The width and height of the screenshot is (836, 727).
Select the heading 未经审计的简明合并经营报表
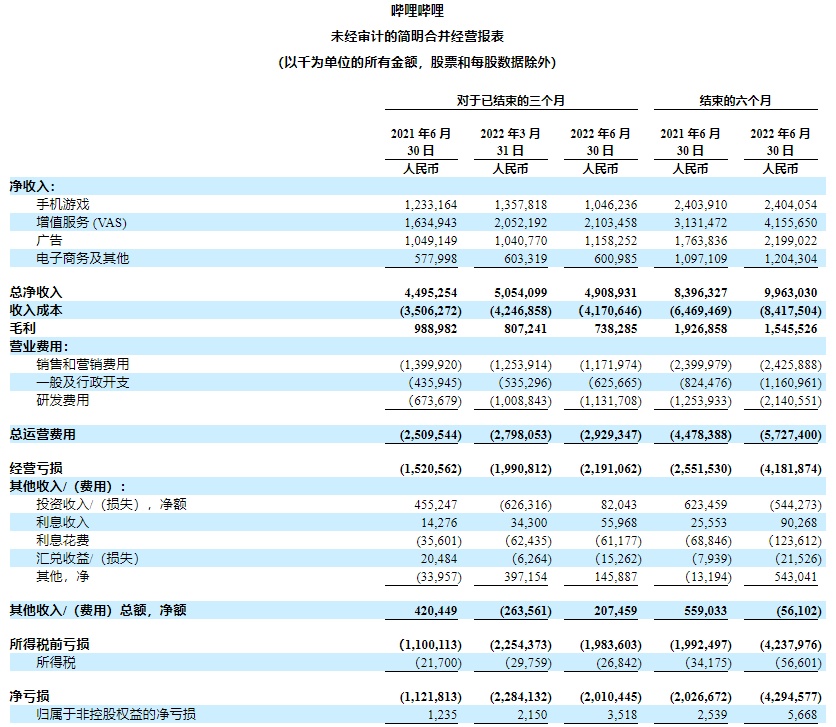pos(417,36)
